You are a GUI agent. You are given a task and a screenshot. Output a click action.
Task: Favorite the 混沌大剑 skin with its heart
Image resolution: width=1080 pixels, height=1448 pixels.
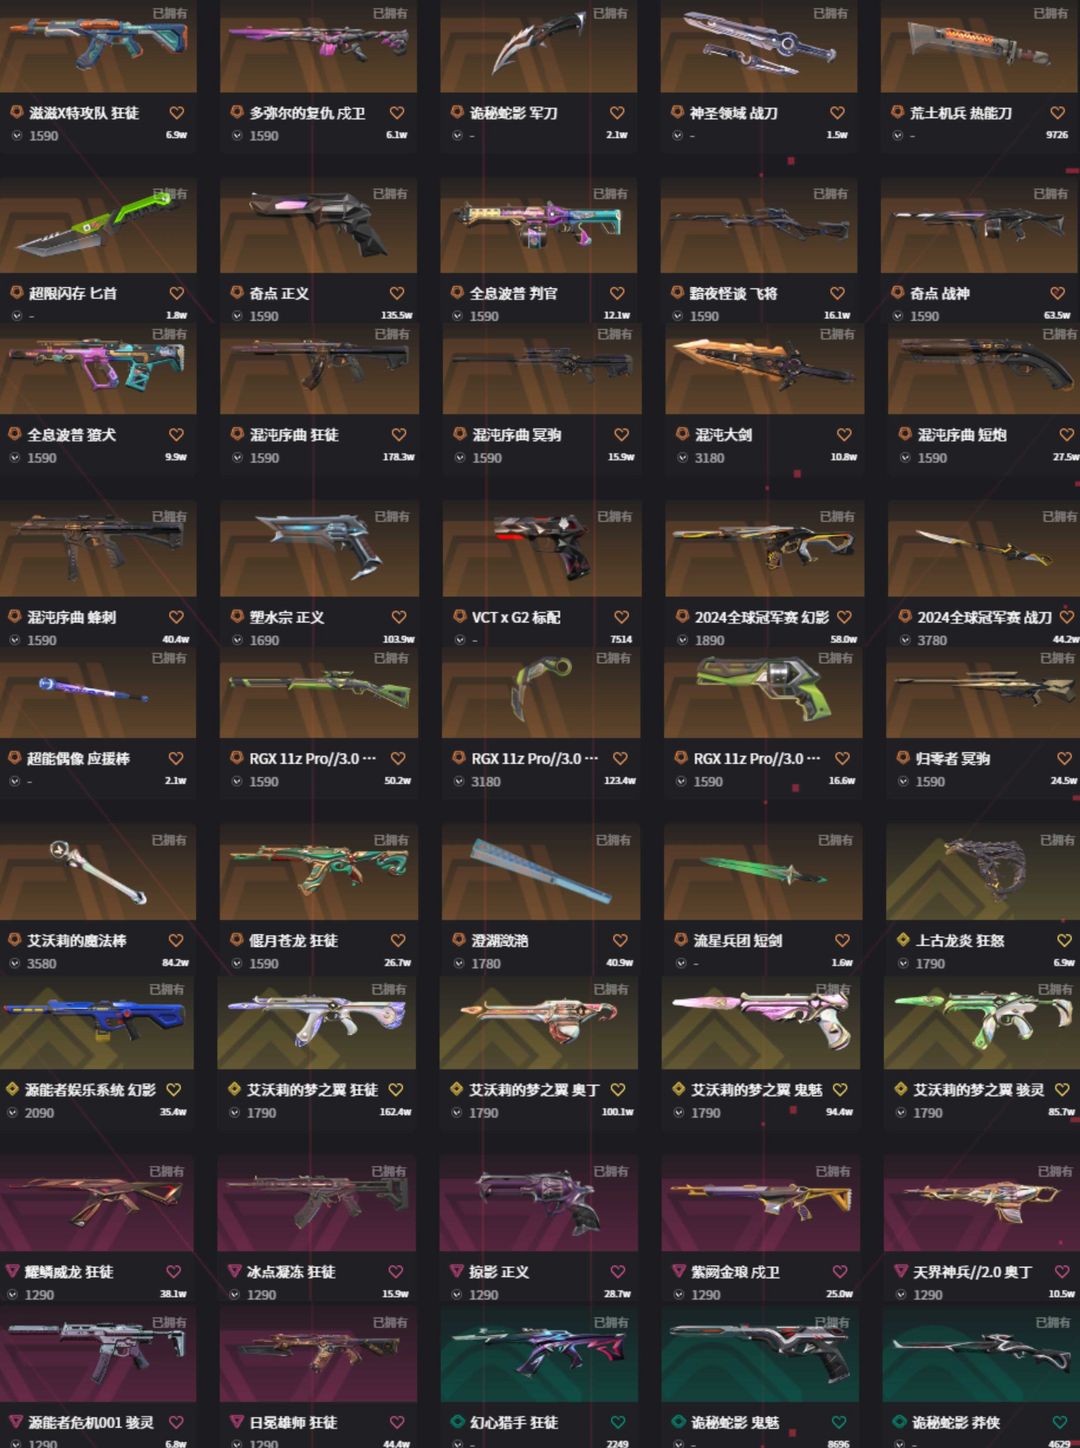pos(844,435)
